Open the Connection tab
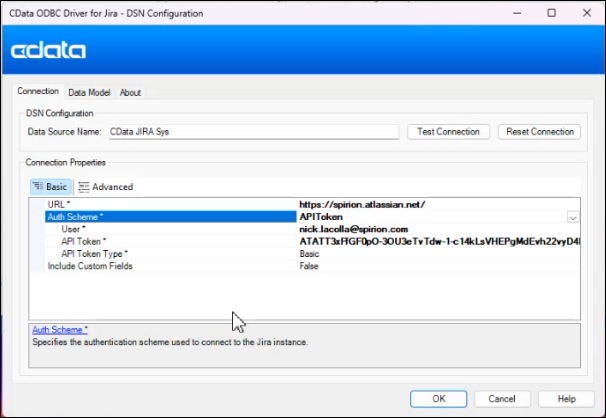Screen dimensions: 606x418 38,91
